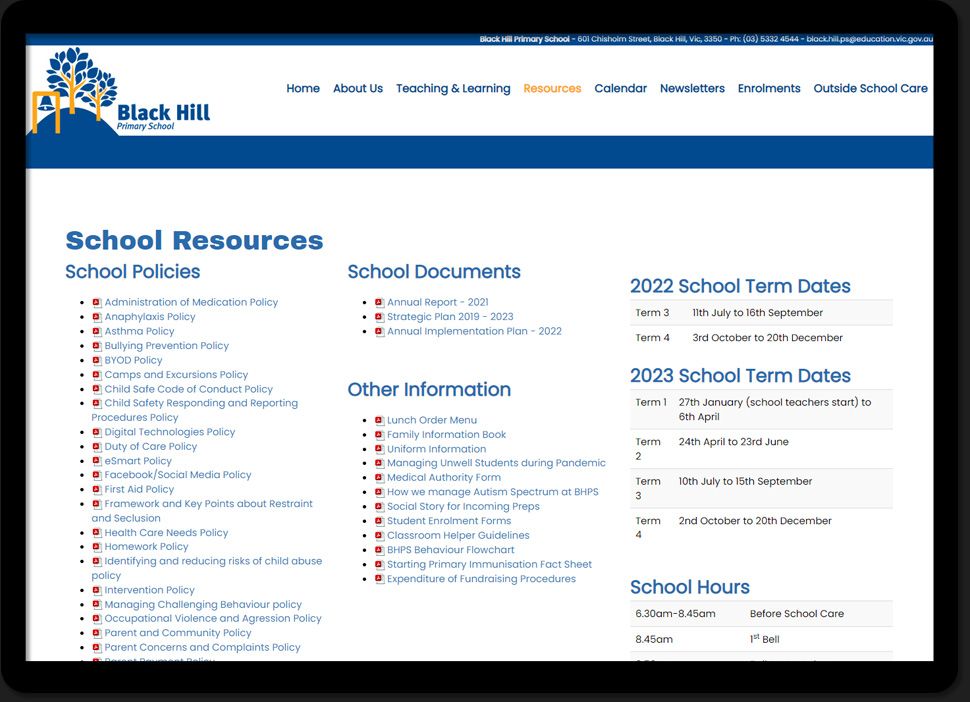The image size is (970, 702).
Task: Open the Family Information Book link
Action: coord(446,435)
